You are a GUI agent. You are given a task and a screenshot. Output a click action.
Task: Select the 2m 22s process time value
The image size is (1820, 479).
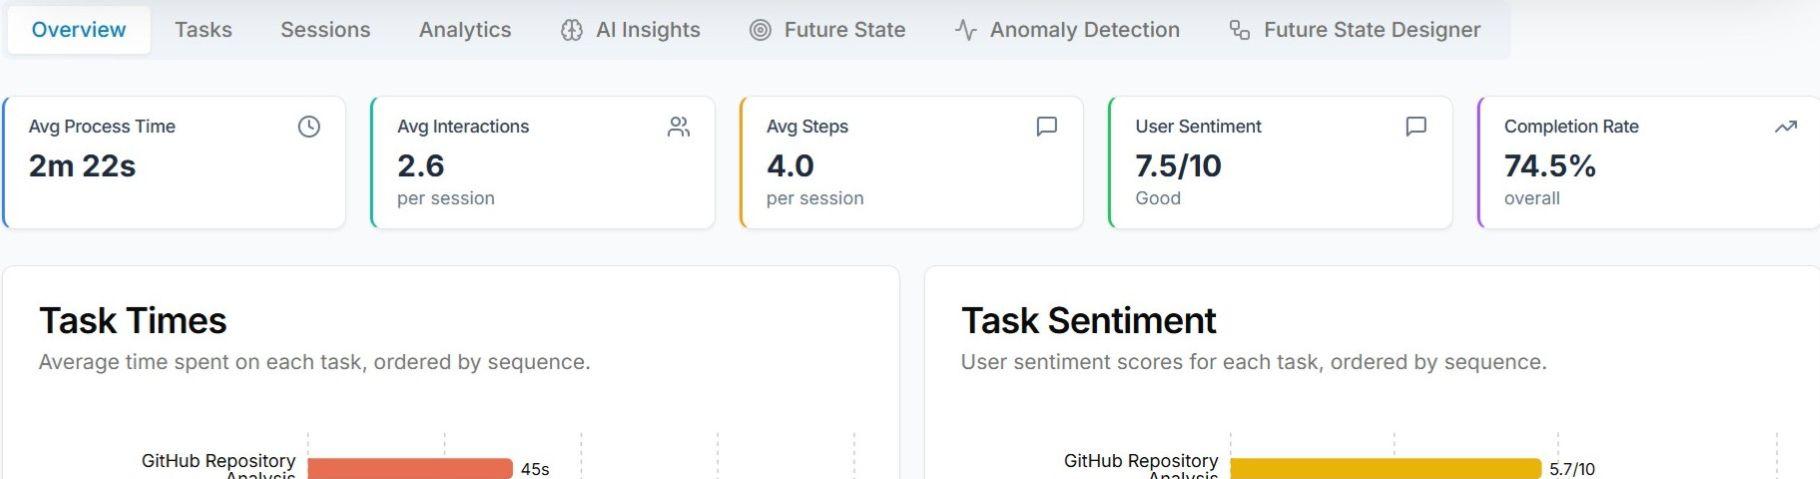pyautogui.click(x=82, y=166)
